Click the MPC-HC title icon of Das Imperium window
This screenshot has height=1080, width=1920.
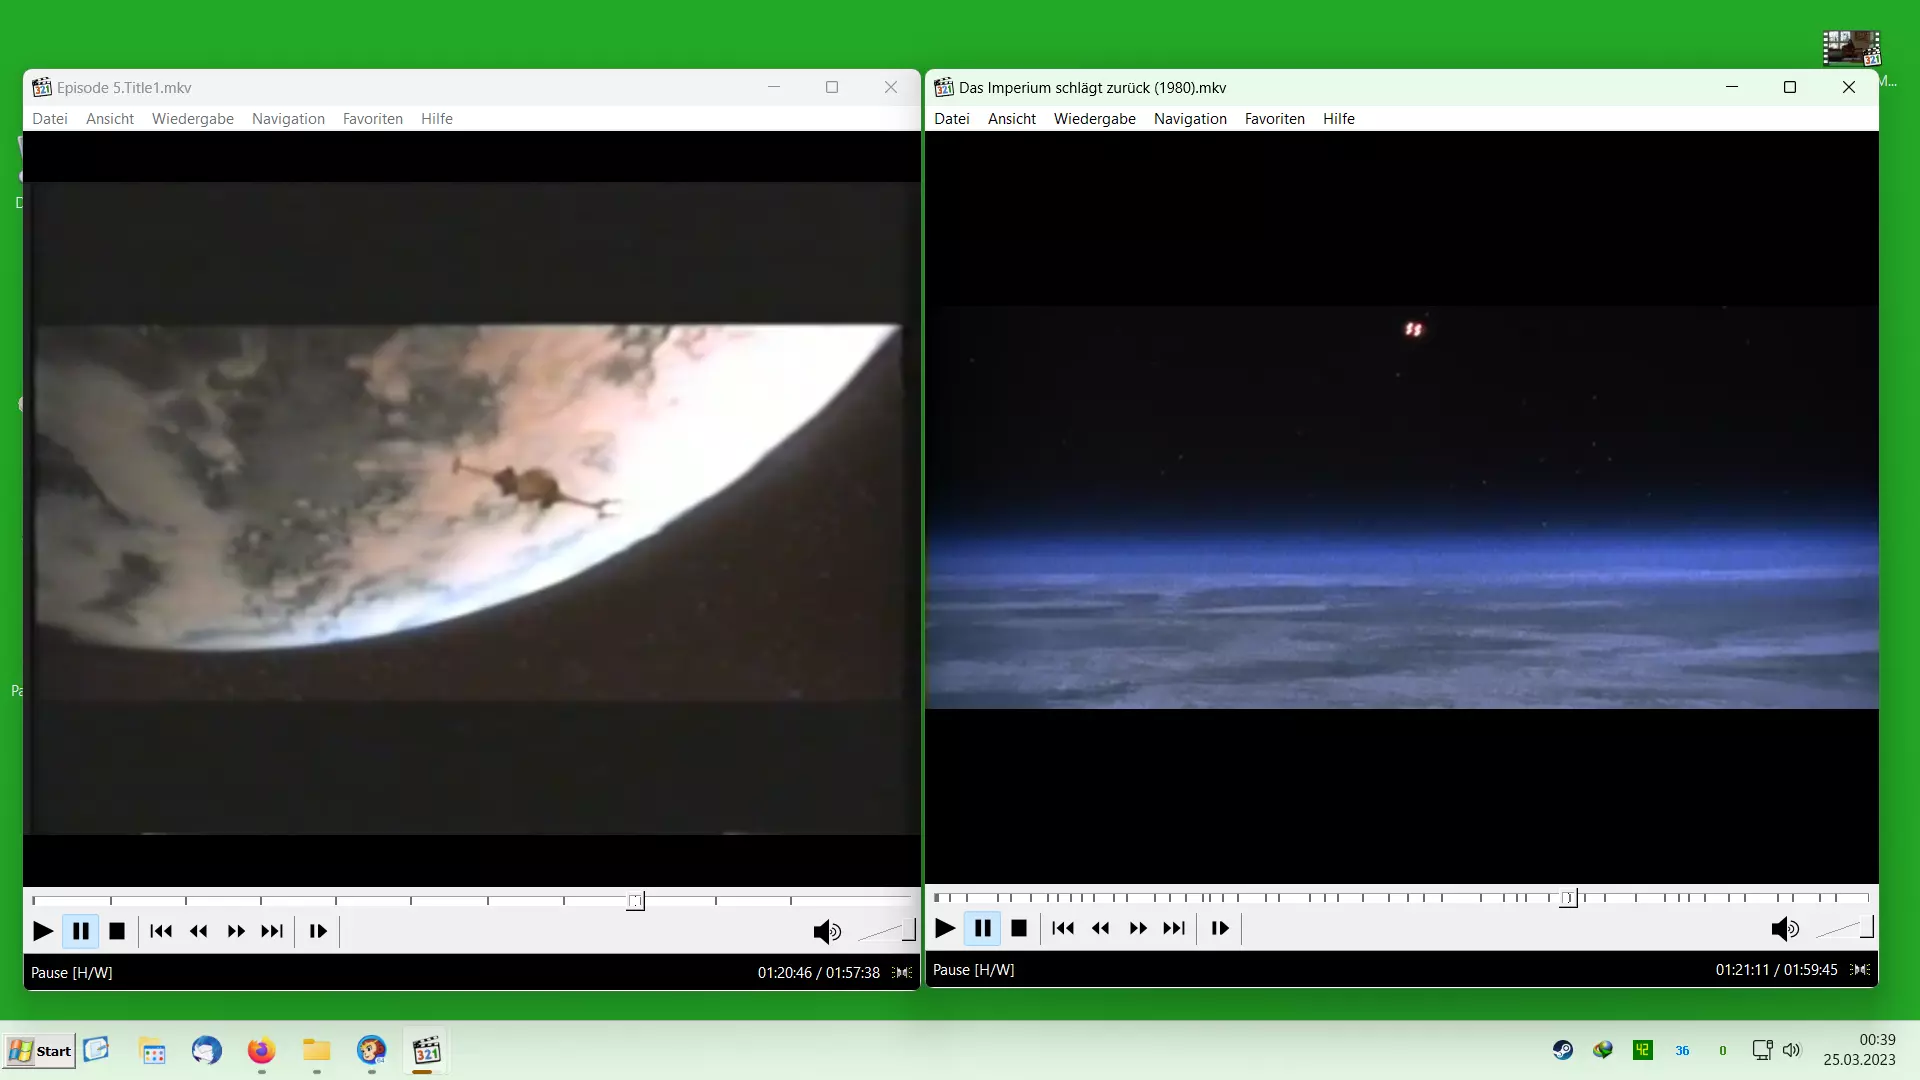pyautogui.click(x=943, y=87)
